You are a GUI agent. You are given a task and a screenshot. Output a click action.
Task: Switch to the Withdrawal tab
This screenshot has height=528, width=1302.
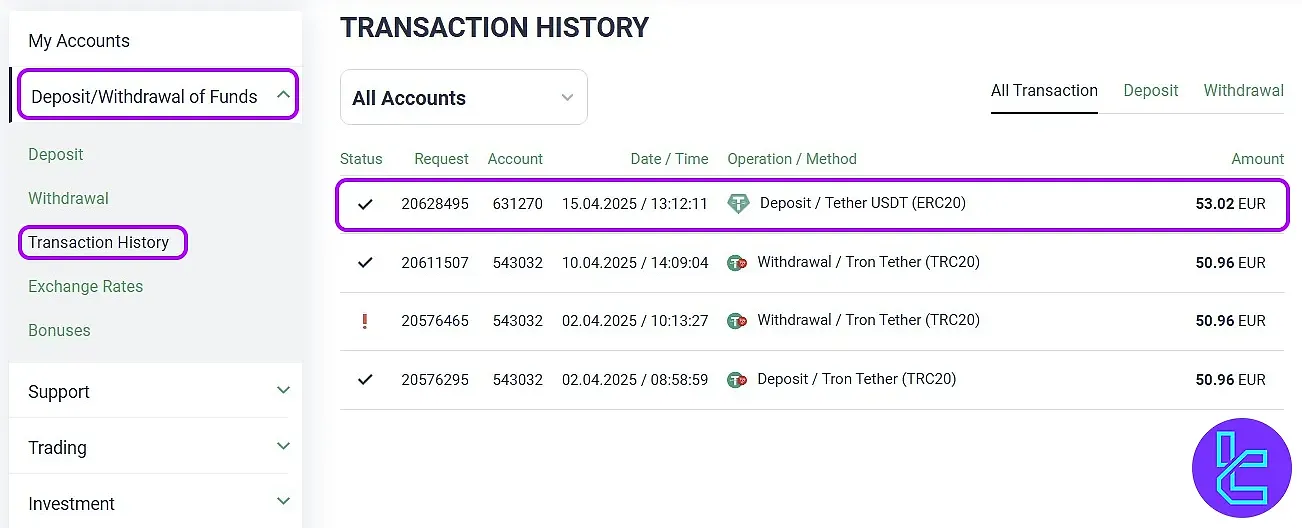click(x=1243, y=90)
